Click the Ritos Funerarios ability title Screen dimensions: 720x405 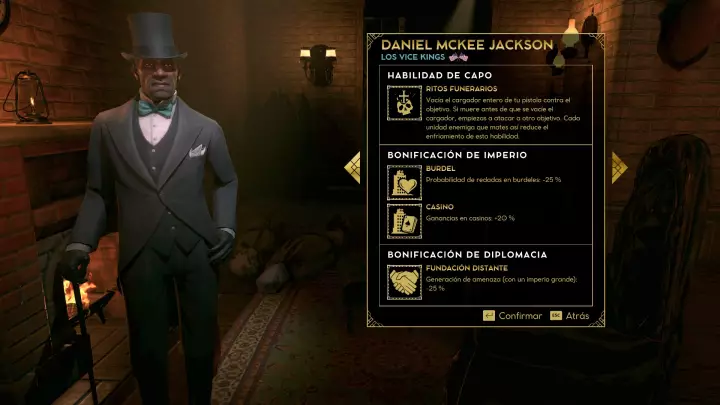pos(461,89)
